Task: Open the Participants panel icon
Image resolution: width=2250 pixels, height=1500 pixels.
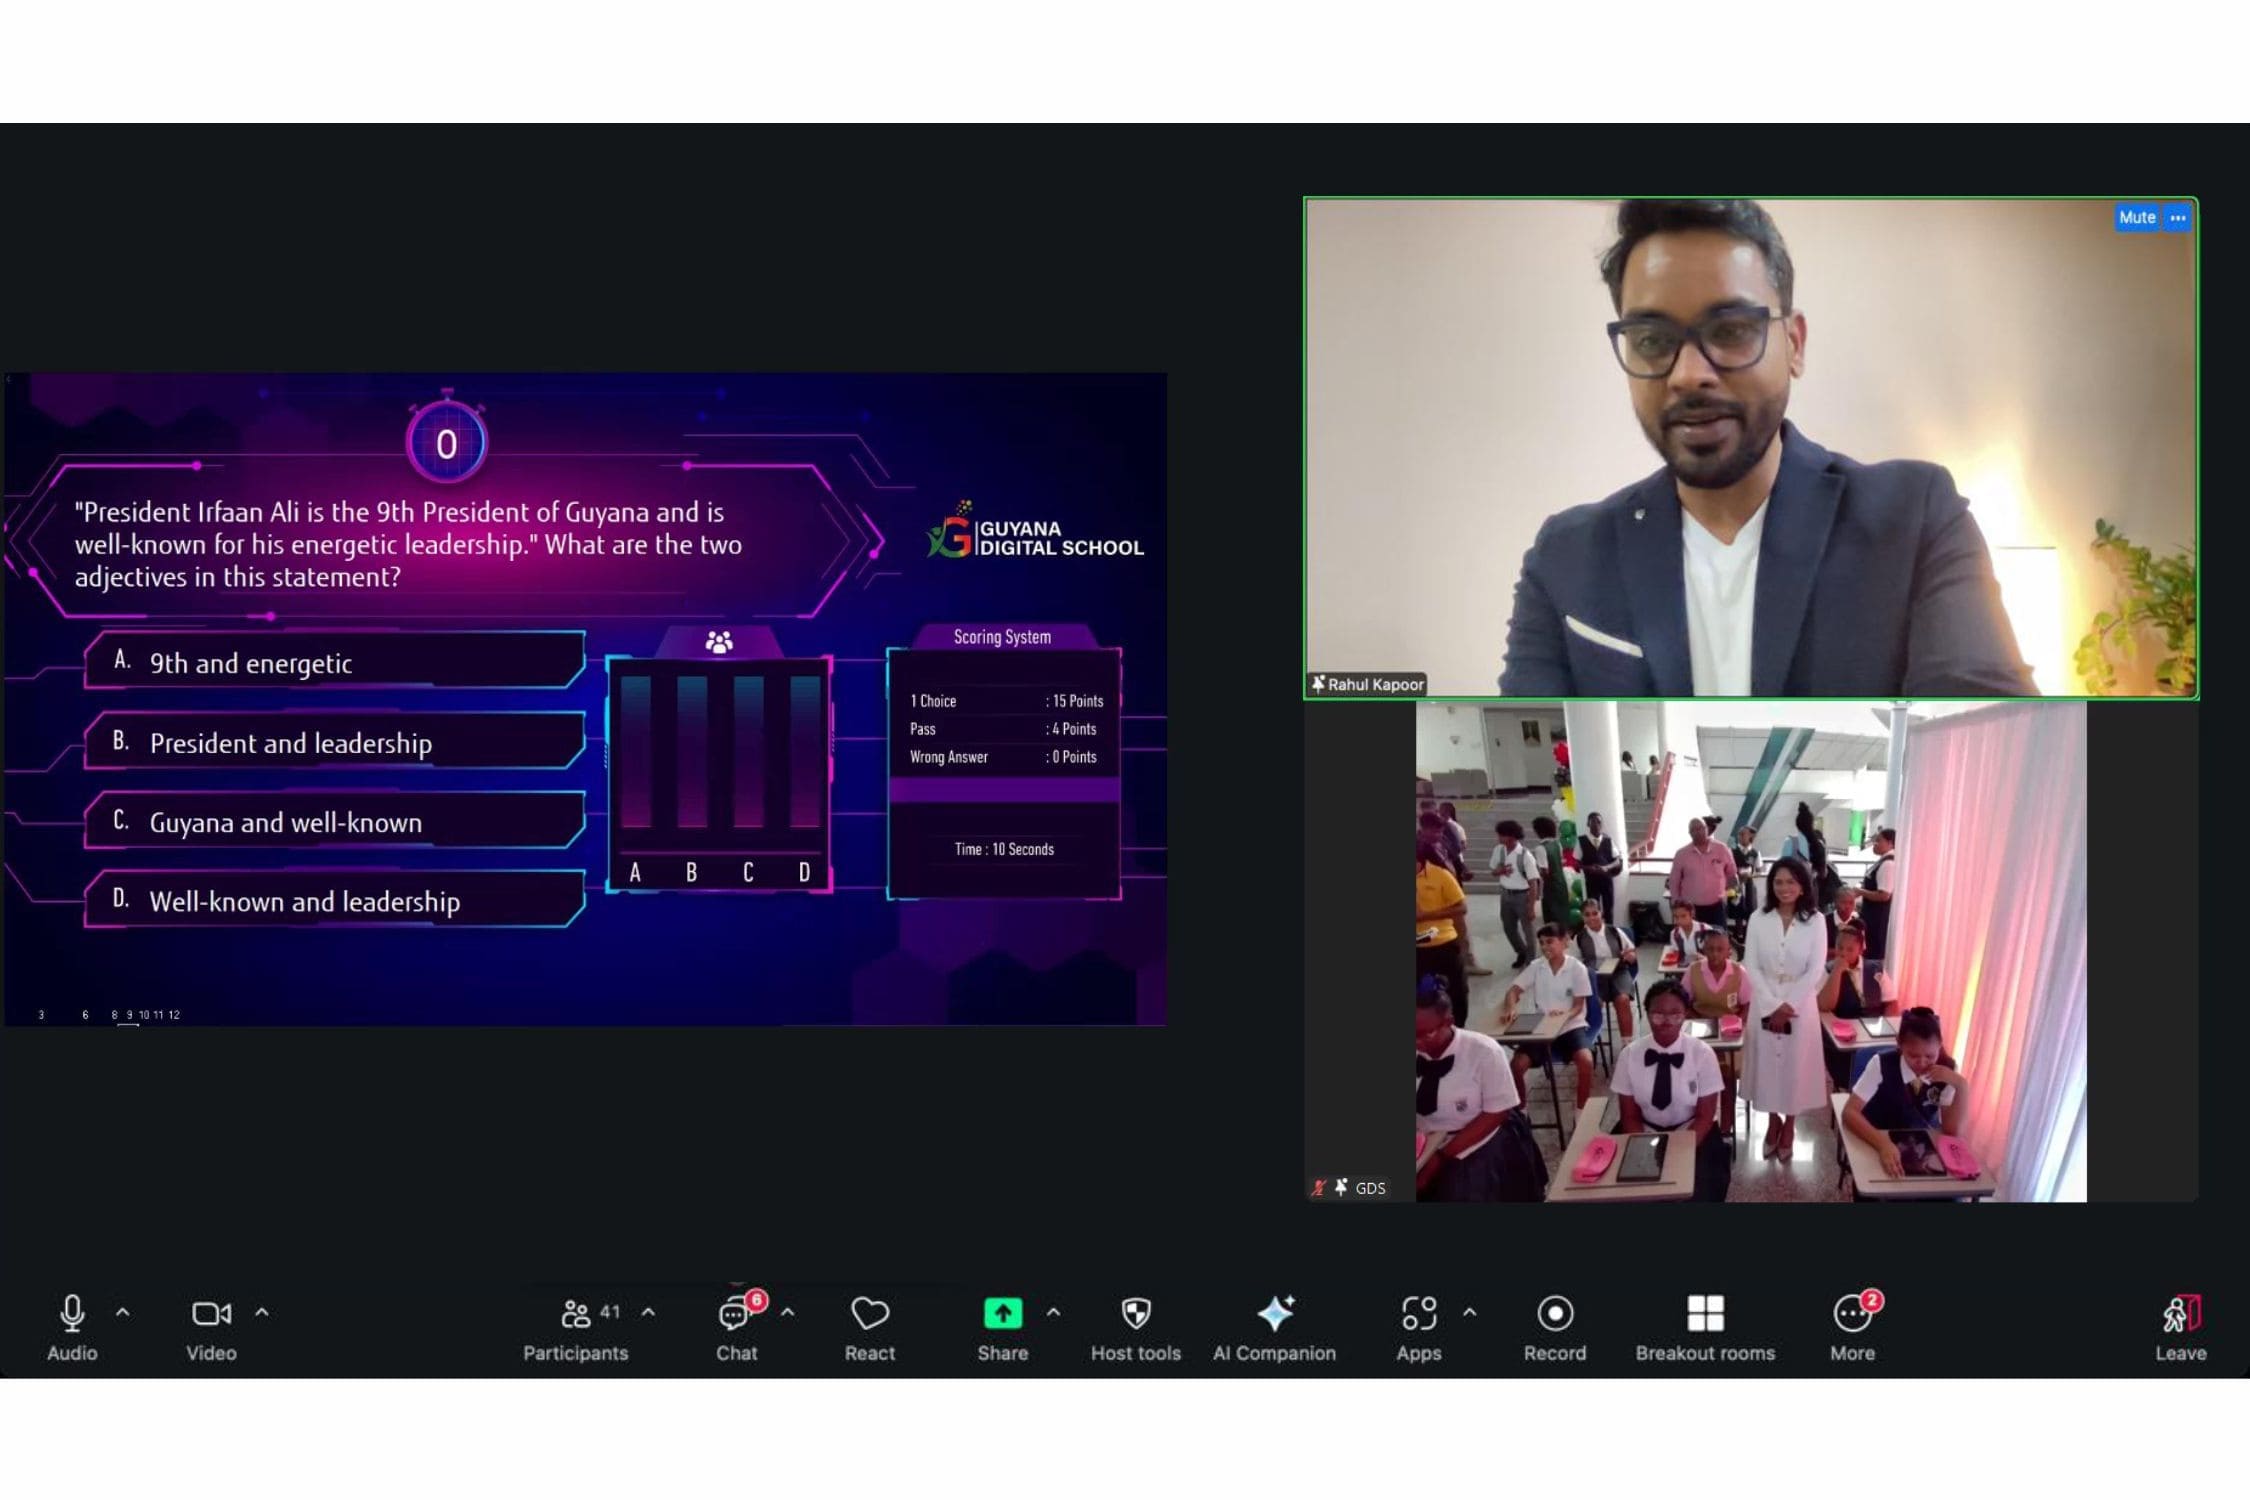Action: coord(575,1314)
